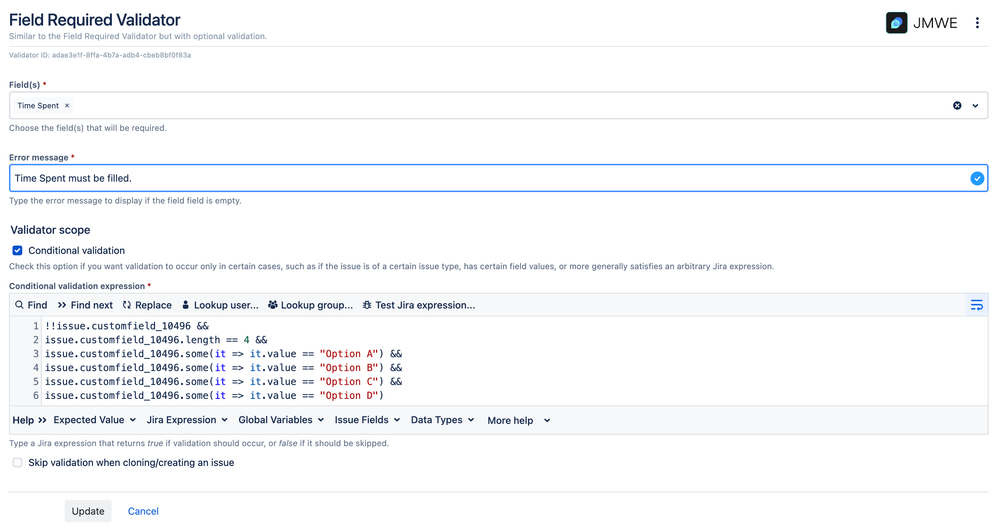The image size is (999, 528).
Task: Expand the Jira Expression help dropdown
Action: (x=187, y=420)
